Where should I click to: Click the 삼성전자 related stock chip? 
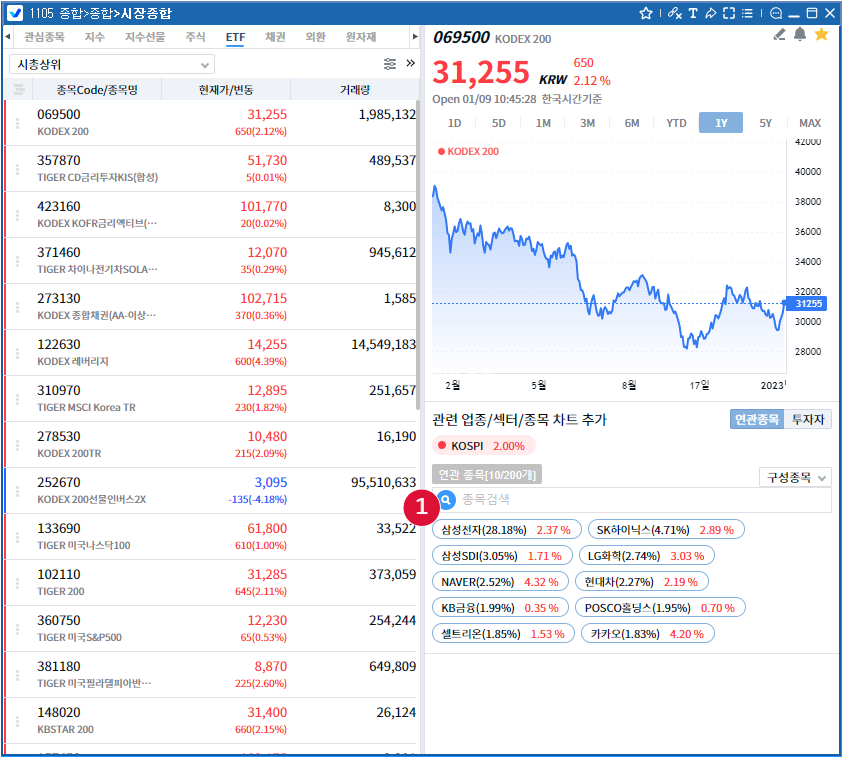tap(506, 529)
